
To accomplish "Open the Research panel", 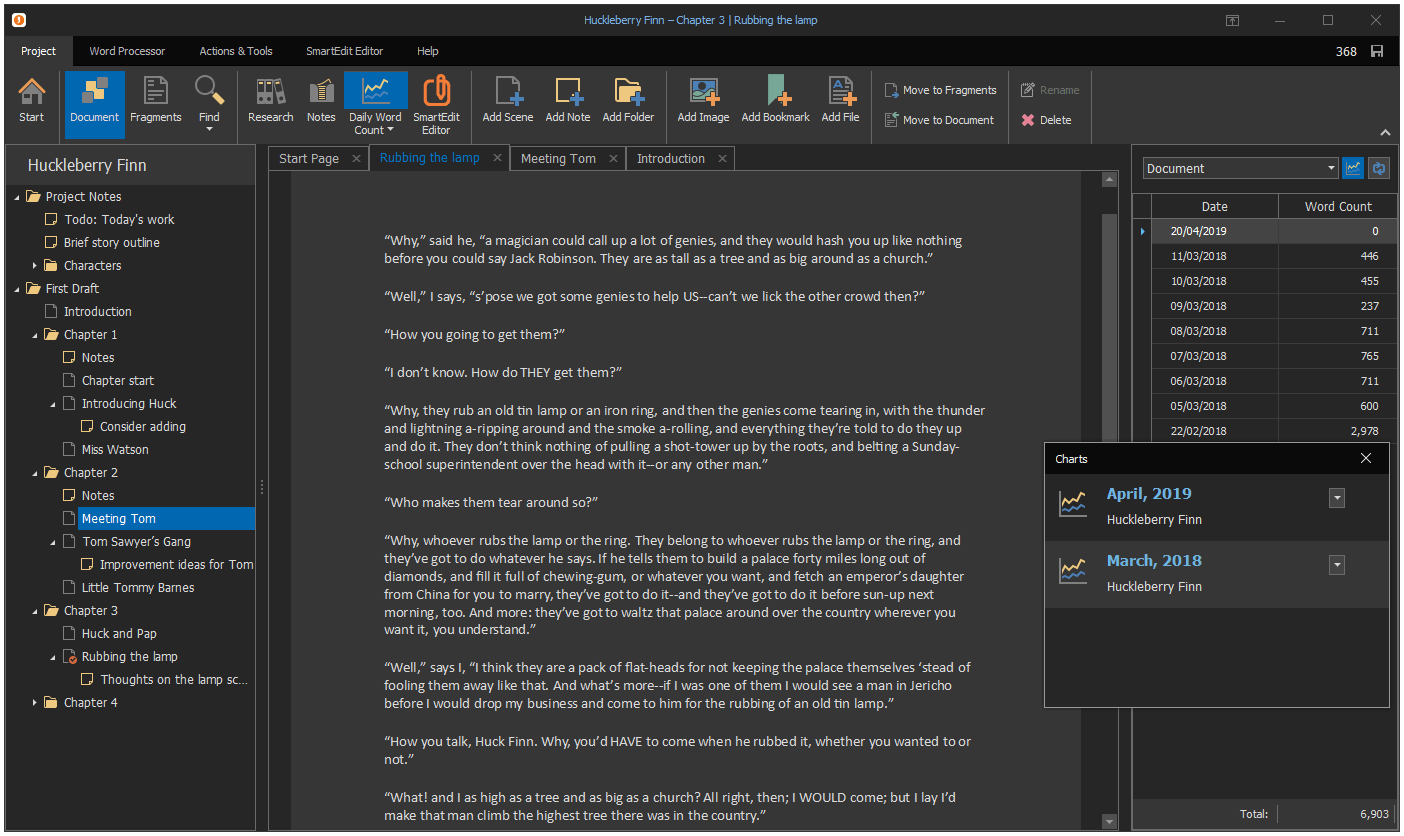I will coord(270,100).
